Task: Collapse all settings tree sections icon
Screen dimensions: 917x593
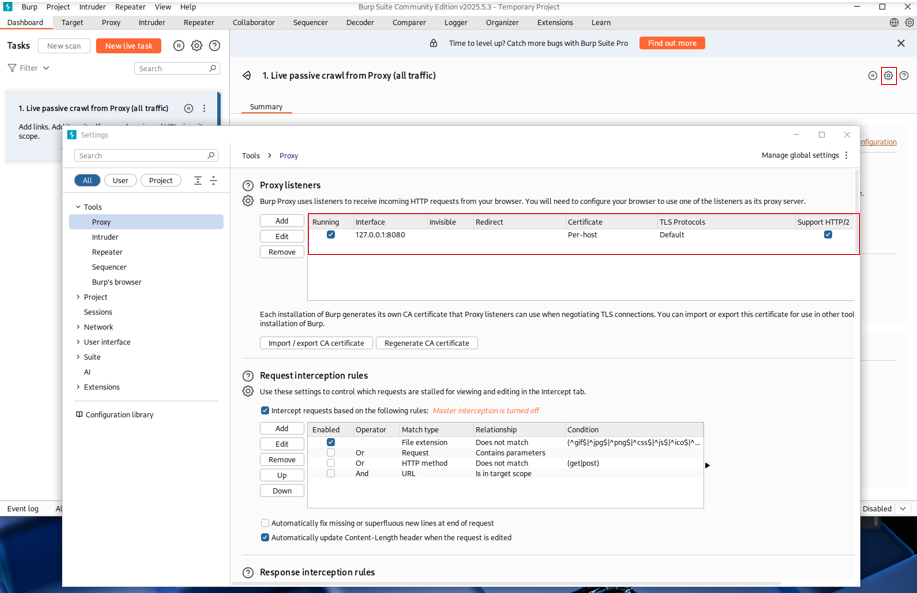Action: coord(213,181)
